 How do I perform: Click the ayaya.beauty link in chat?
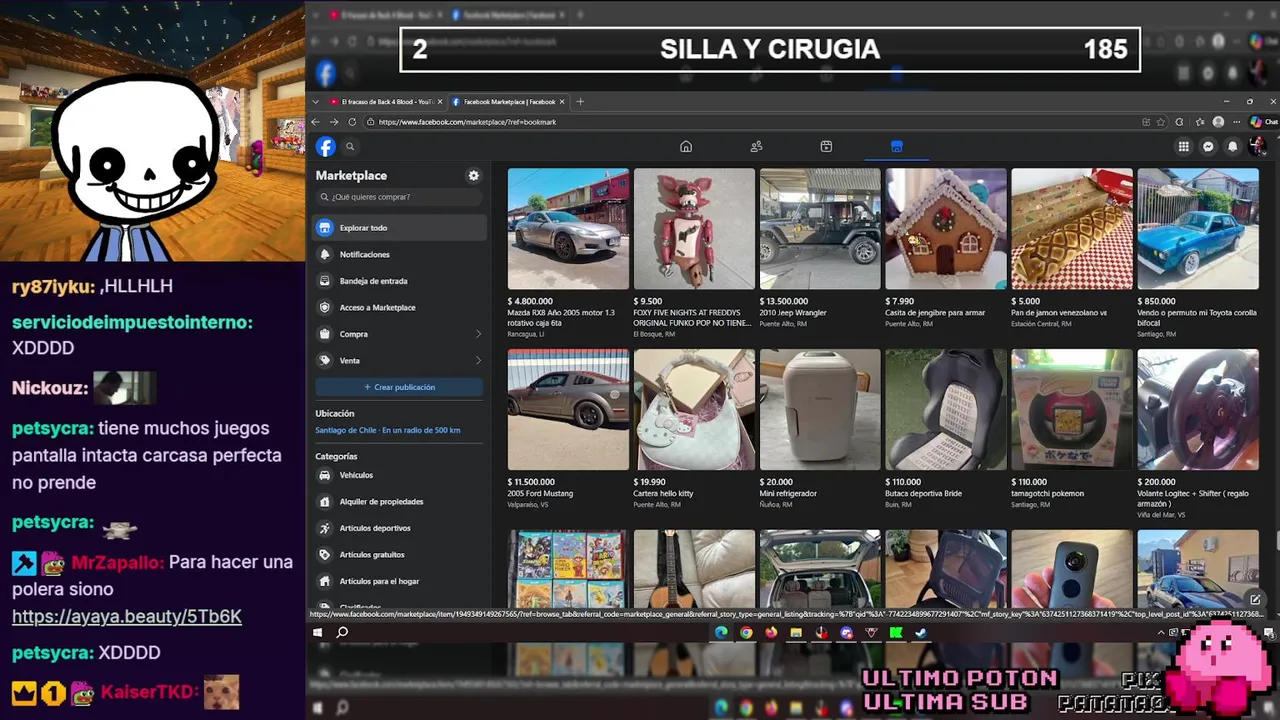pos(127,617)
